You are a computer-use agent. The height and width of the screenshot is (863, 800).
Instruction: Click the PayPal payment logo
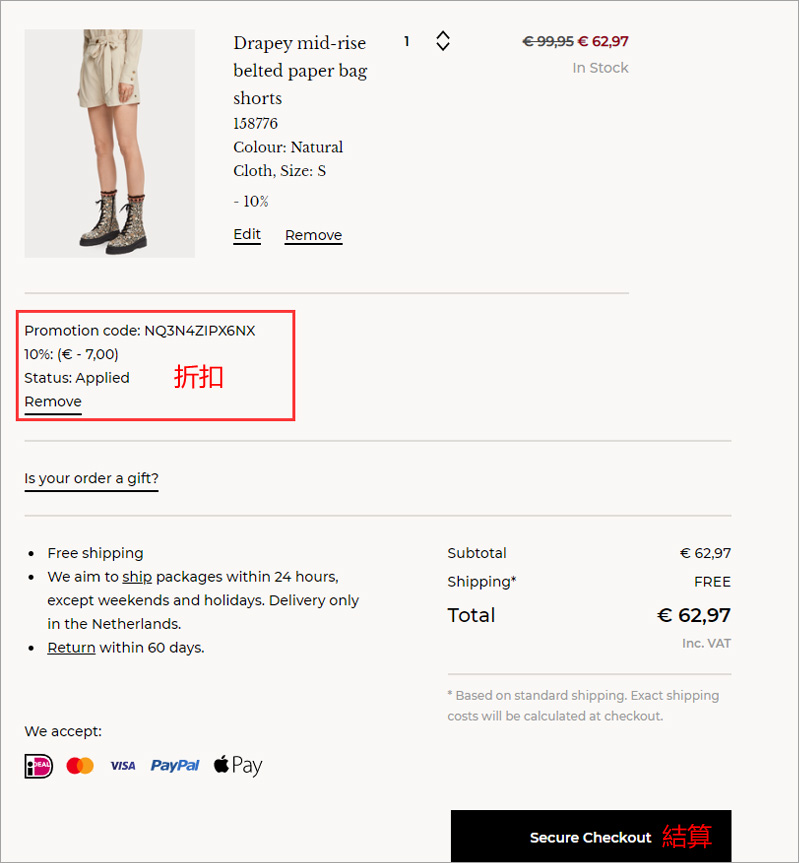point(175,766)
